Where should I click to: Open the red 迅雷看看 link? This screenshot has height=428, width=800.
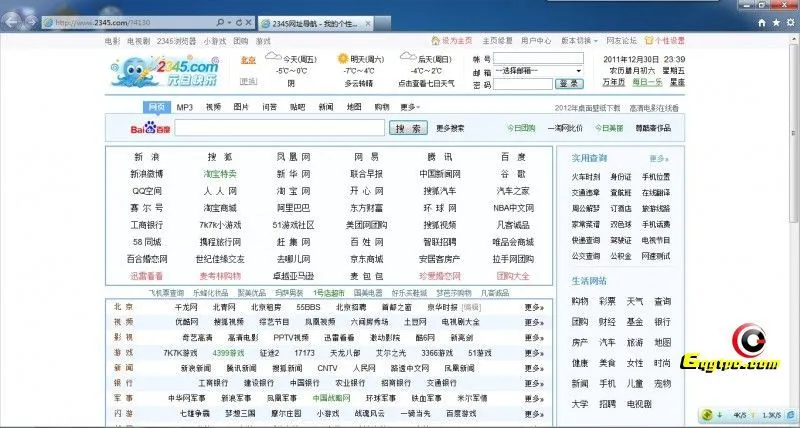[x=146, y=276]
